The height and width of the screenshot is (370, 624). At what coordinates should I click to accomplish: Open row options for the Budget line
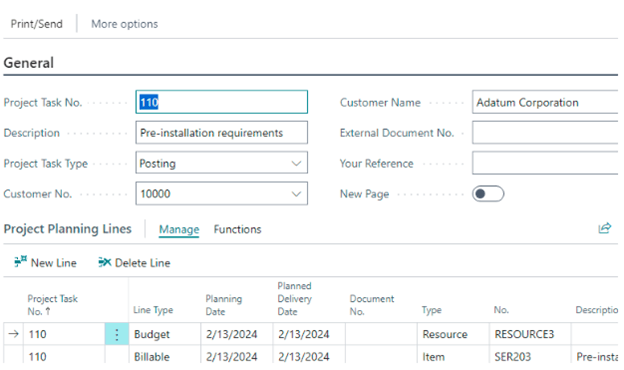(117, 334)
